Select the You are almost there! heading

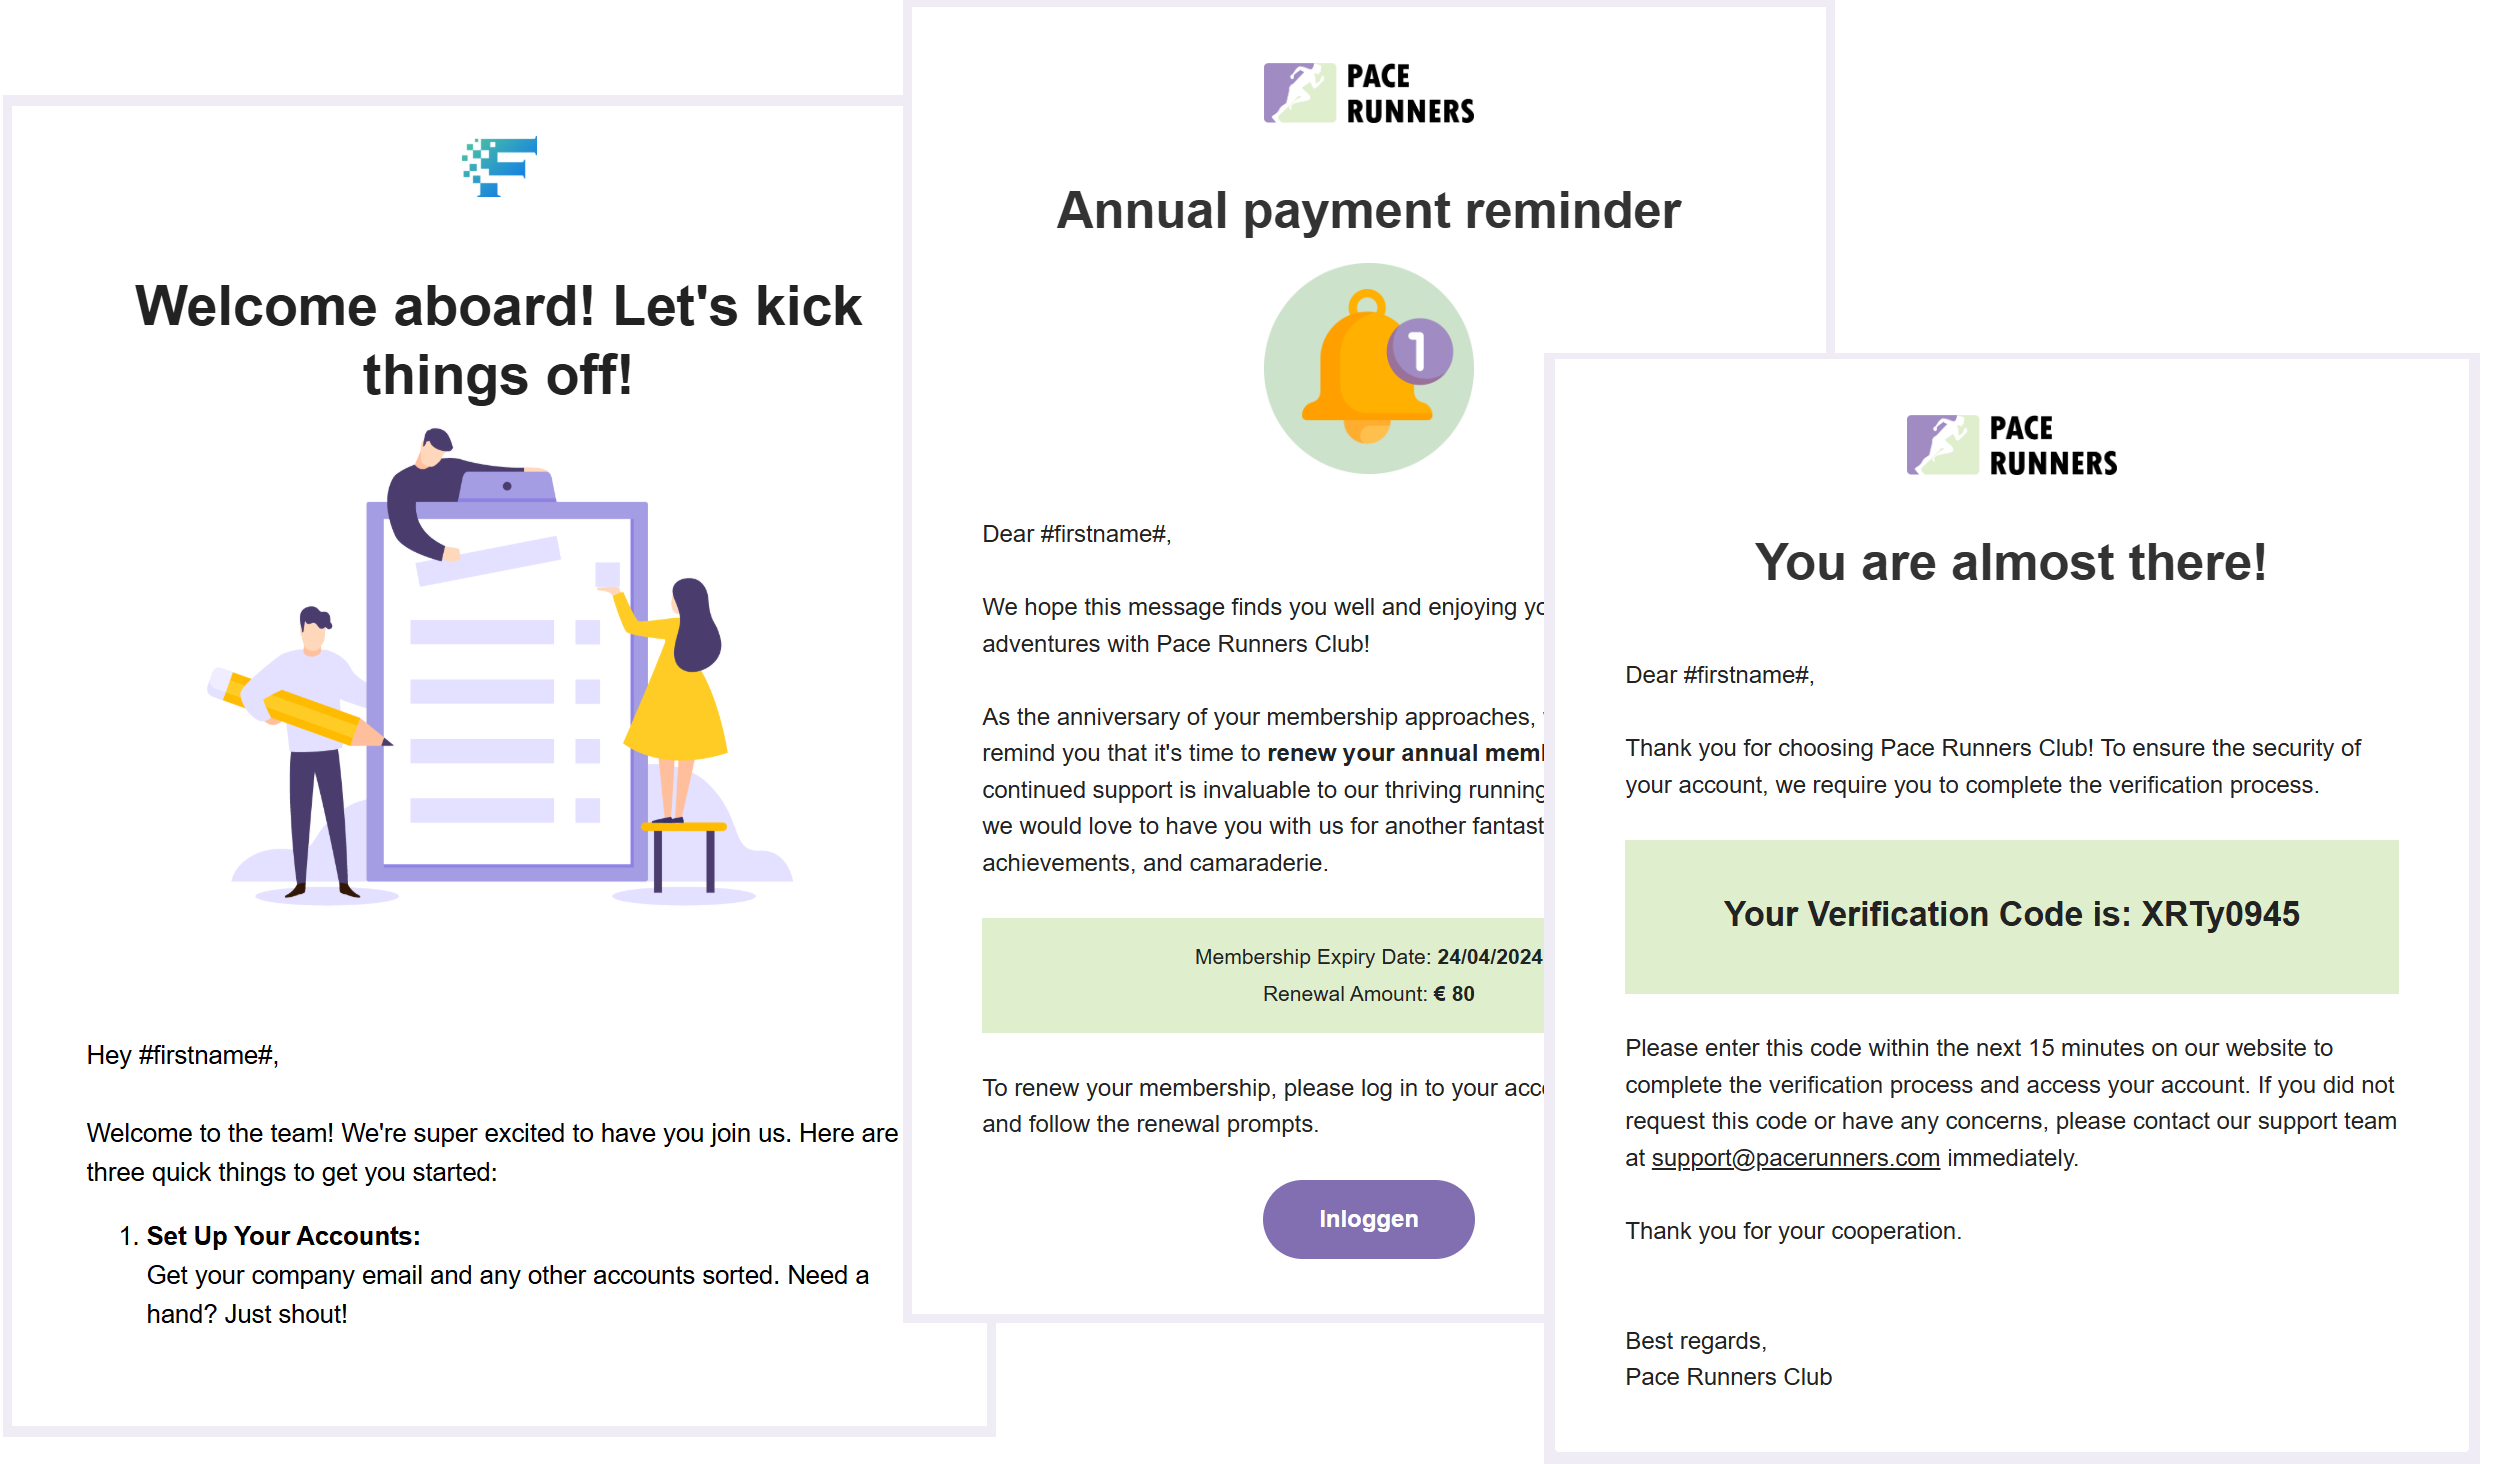pyautogui.click(x=2011, y=562)
